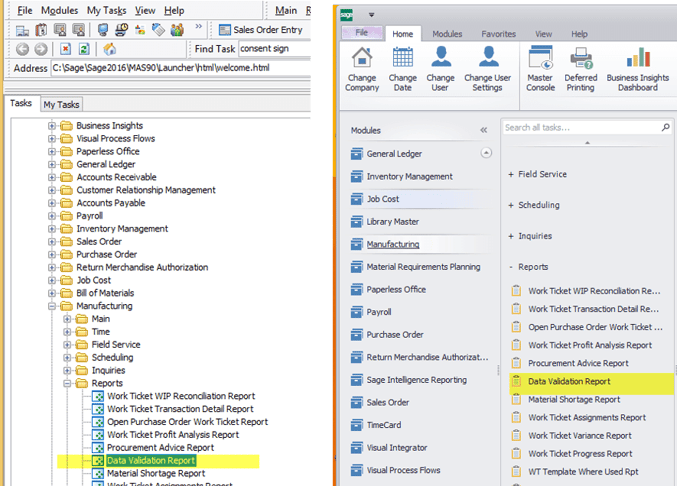Click the red Stop icon in the left toolbar
Image resolution: width=677 pixels, height=486 pixels.
[x=65, y=49]
